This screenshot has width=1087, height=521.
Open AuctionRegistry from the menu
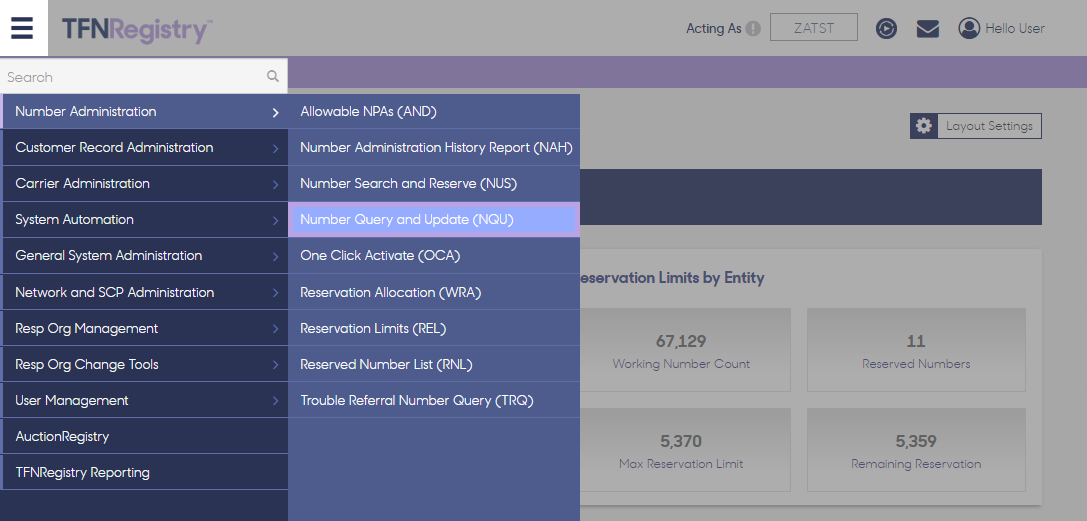pos(145,436)
